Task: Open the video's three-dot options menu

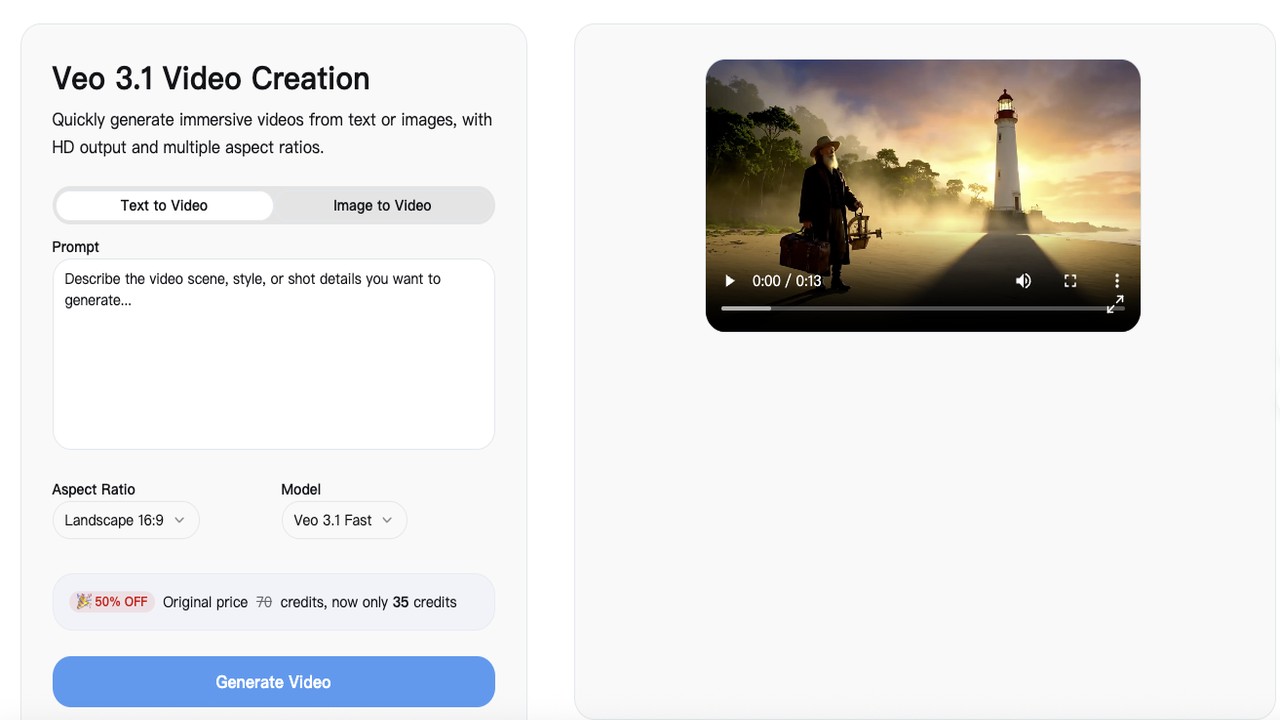Action: [1117, 281]
